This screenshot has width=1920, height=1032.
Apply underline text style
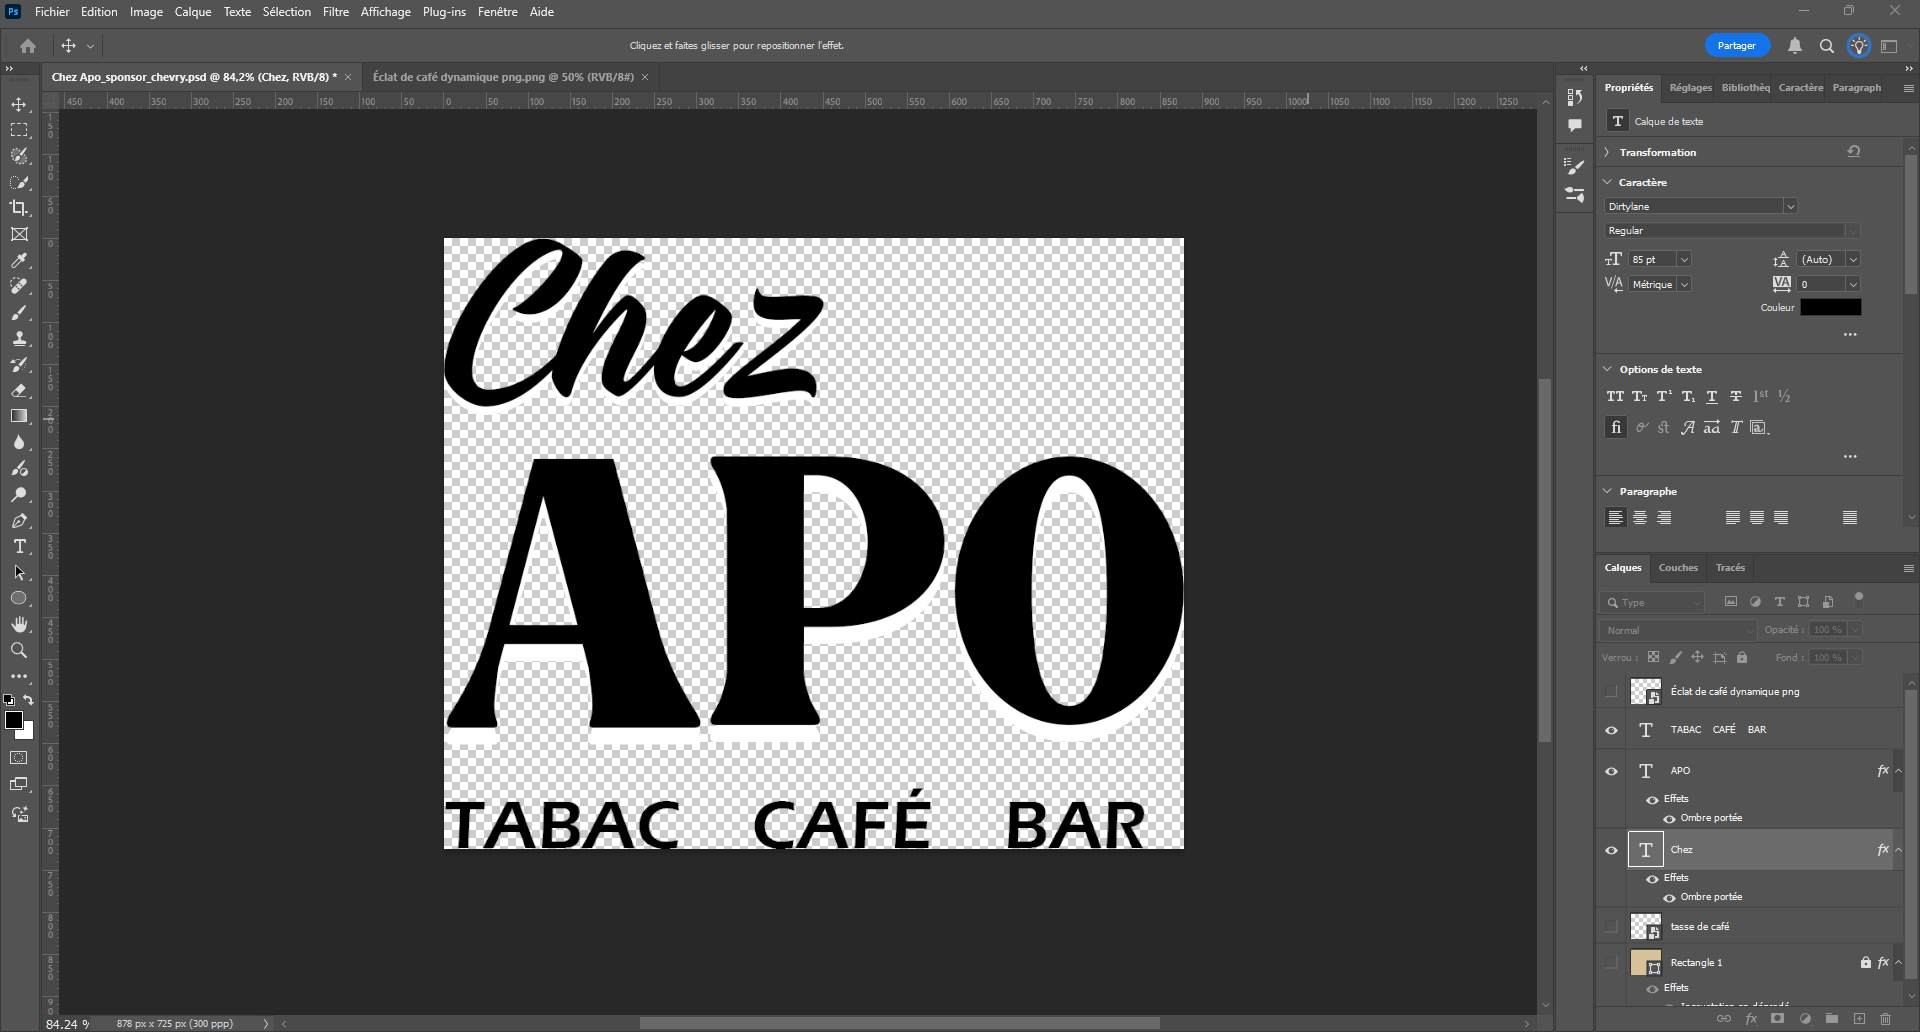(x=1712, y=397)
